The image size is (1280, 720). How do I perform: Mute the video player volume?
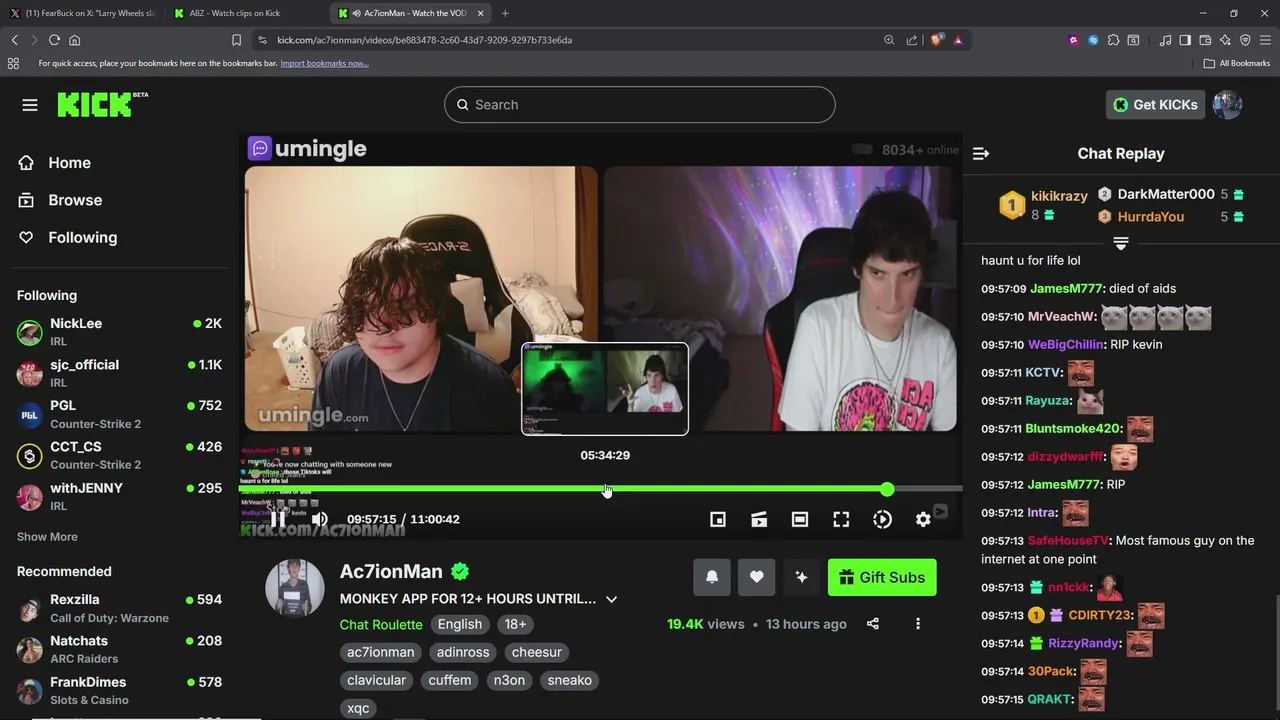click(x=319, y=519)
